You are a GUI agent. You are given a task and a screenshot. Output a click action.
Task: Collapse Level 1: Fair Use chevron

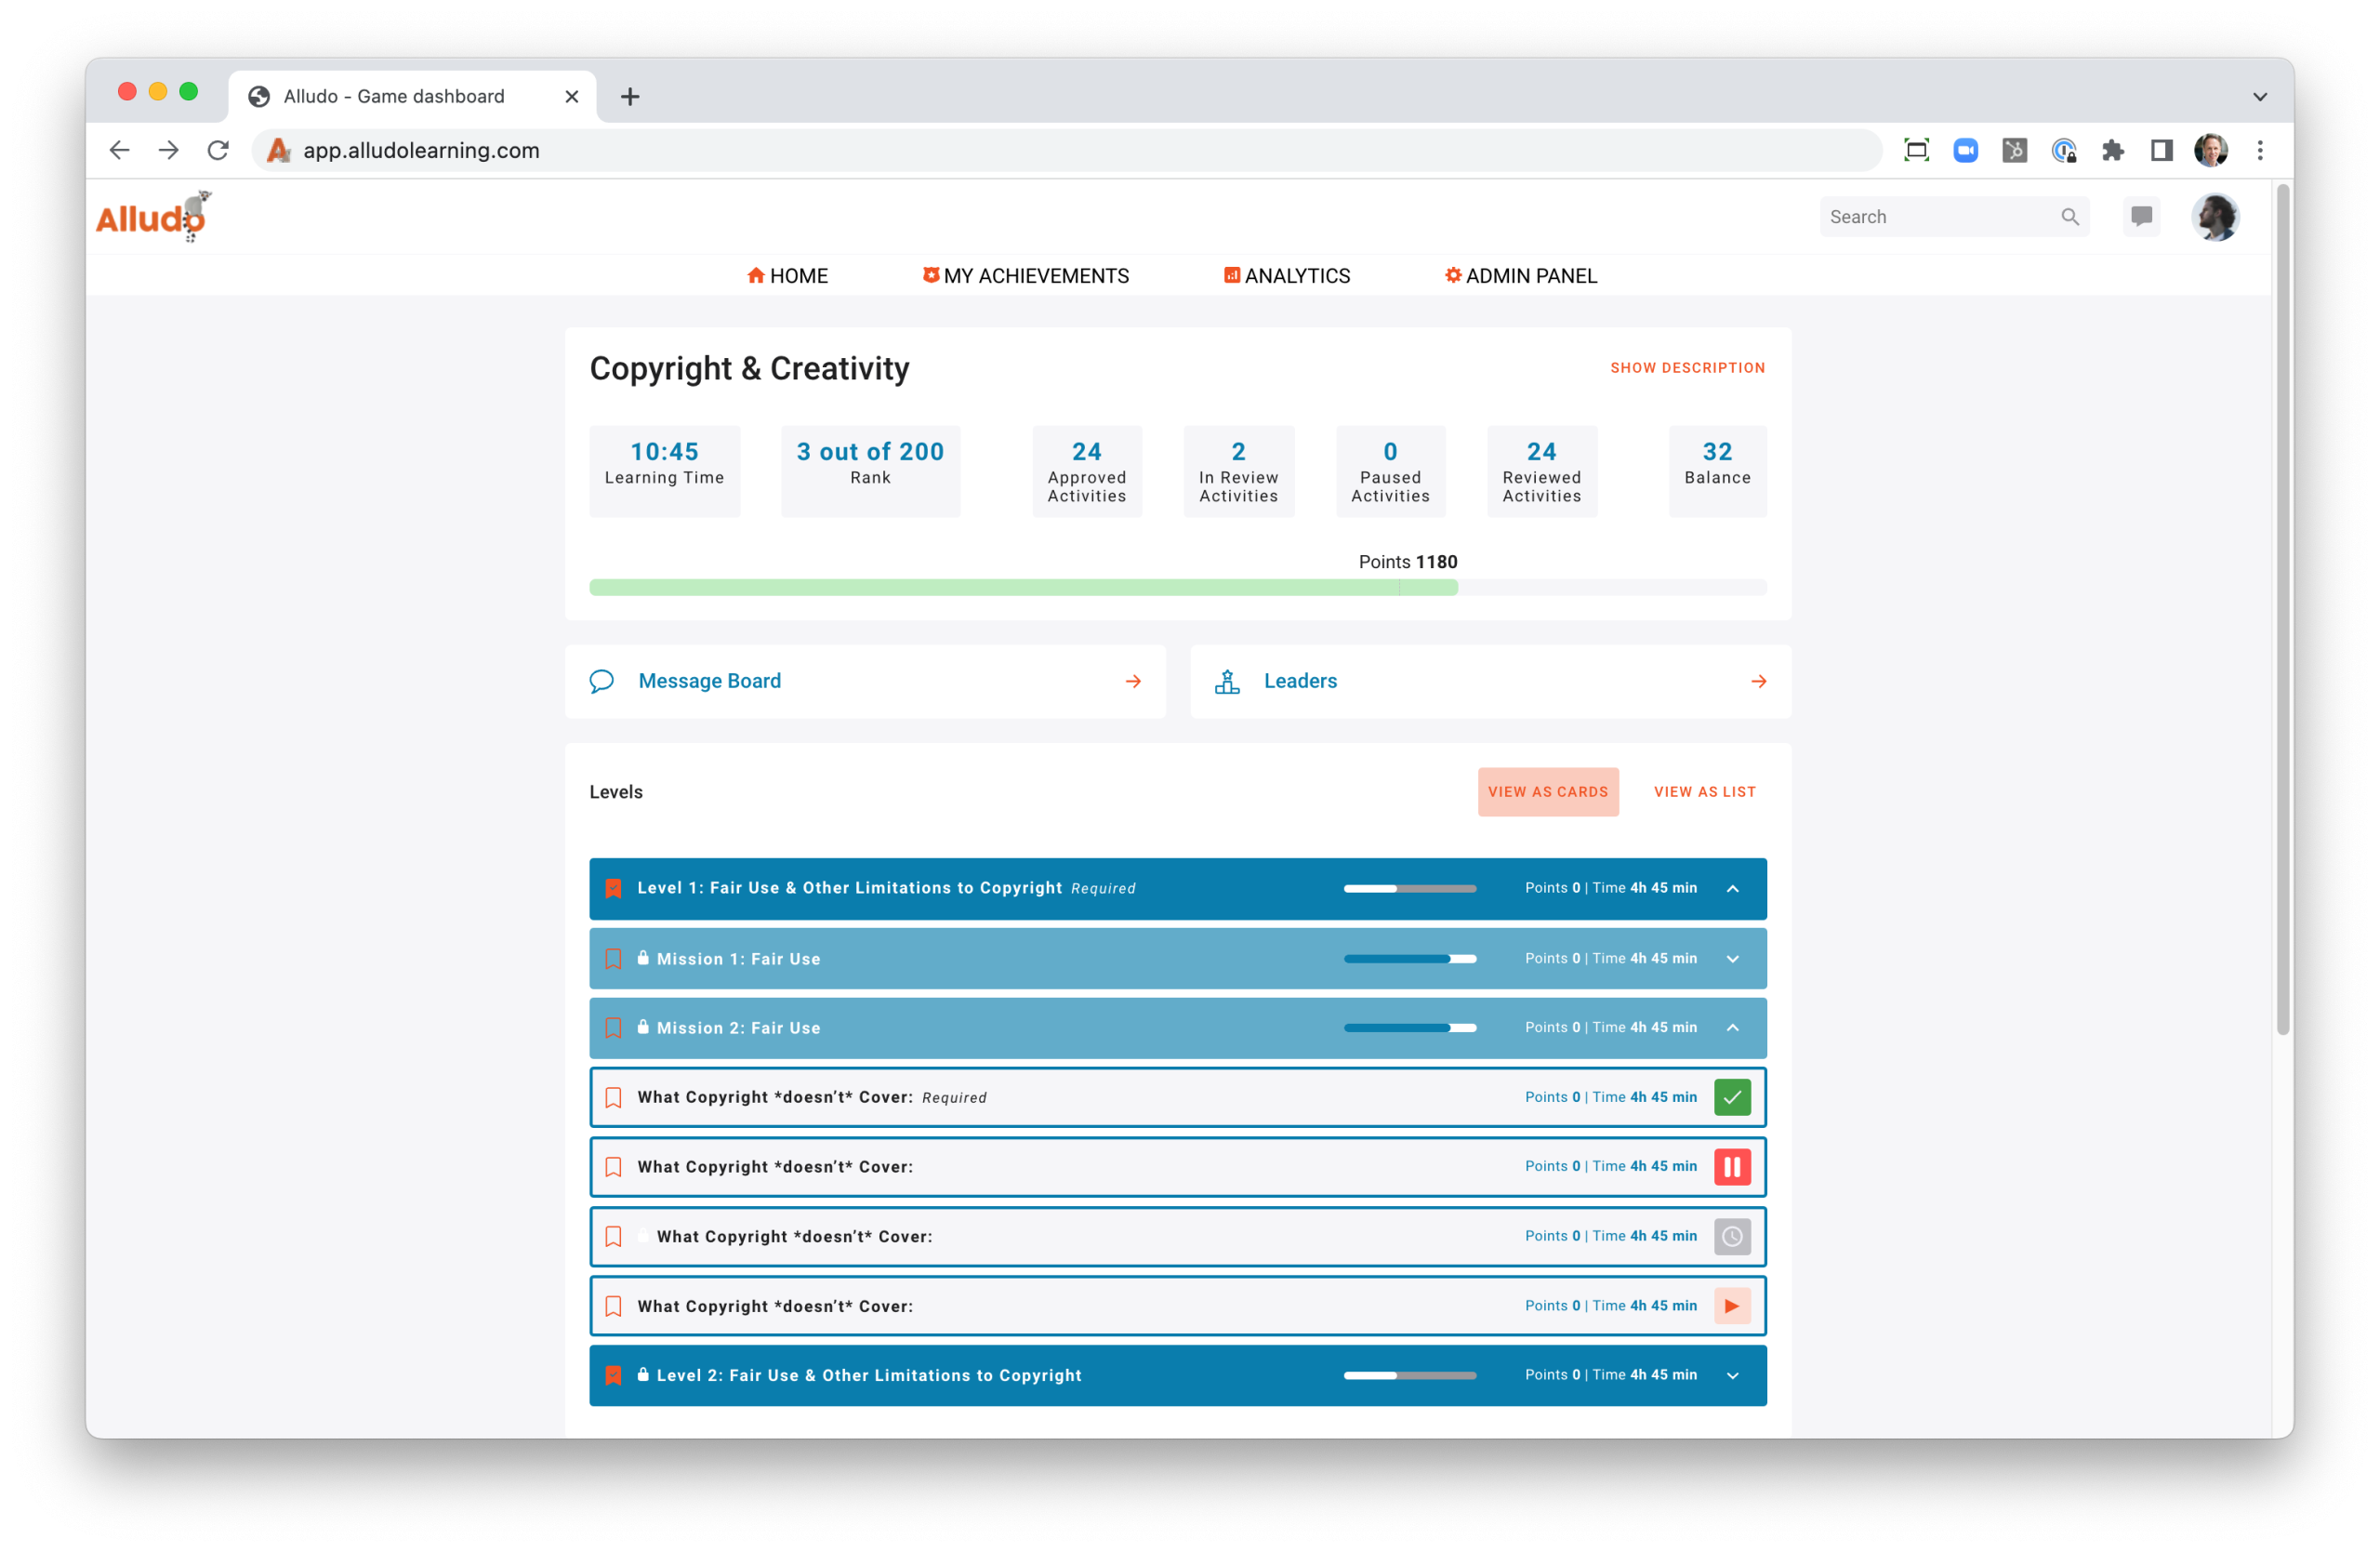1732,888
